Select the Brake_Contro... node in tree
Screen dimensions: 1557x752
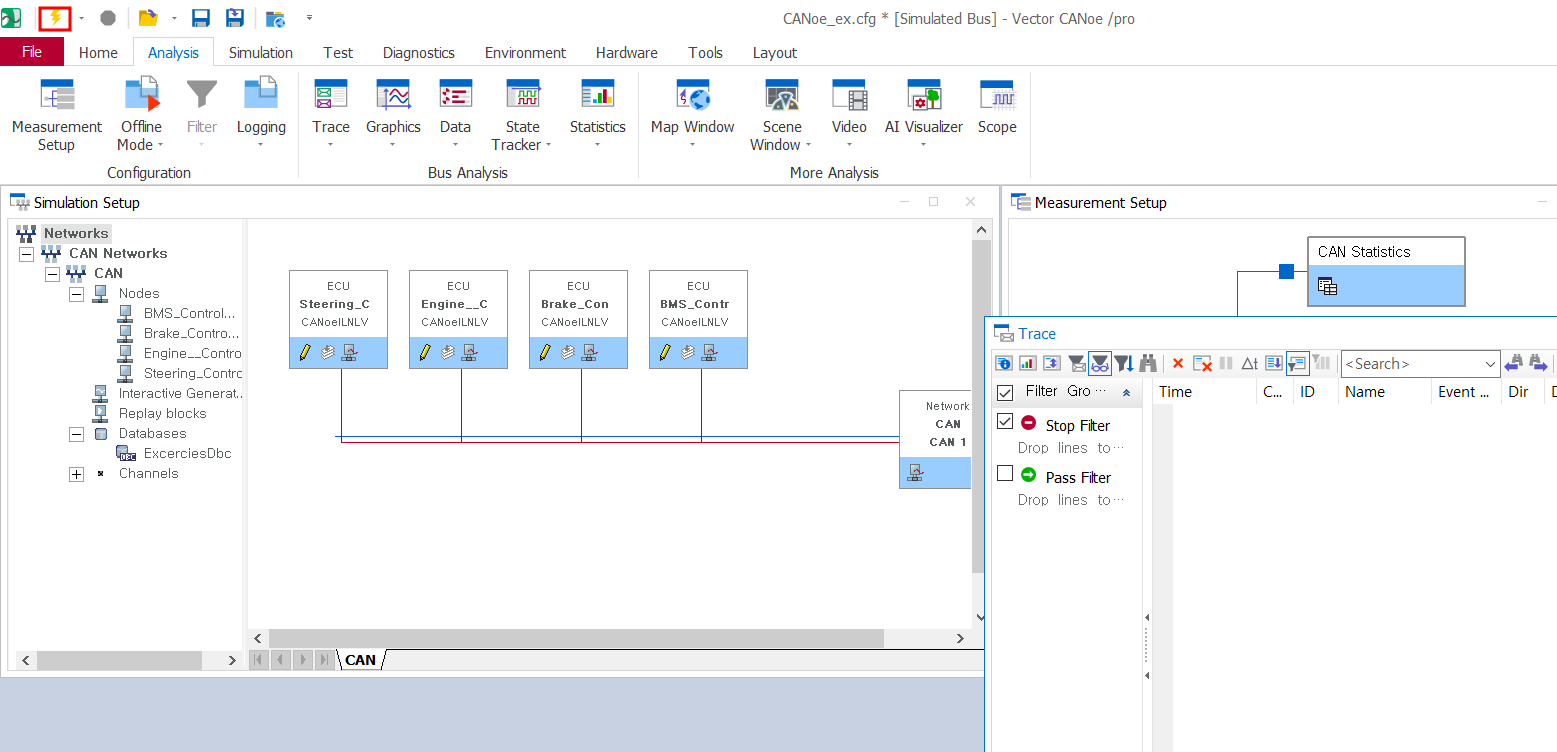tap(191, 333)
